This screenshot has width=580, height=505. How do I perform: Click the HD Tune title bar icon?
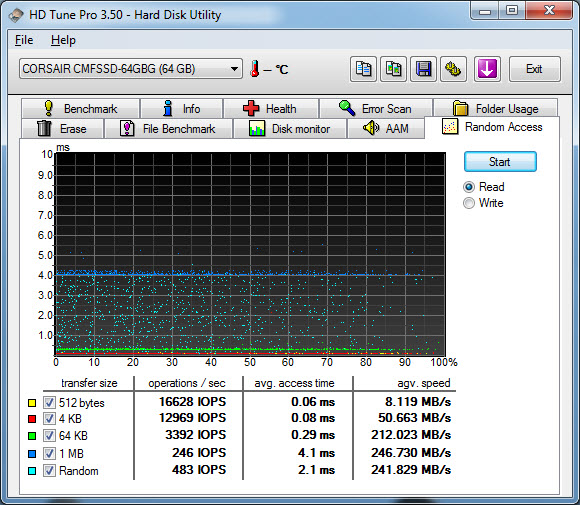point(16,15)
